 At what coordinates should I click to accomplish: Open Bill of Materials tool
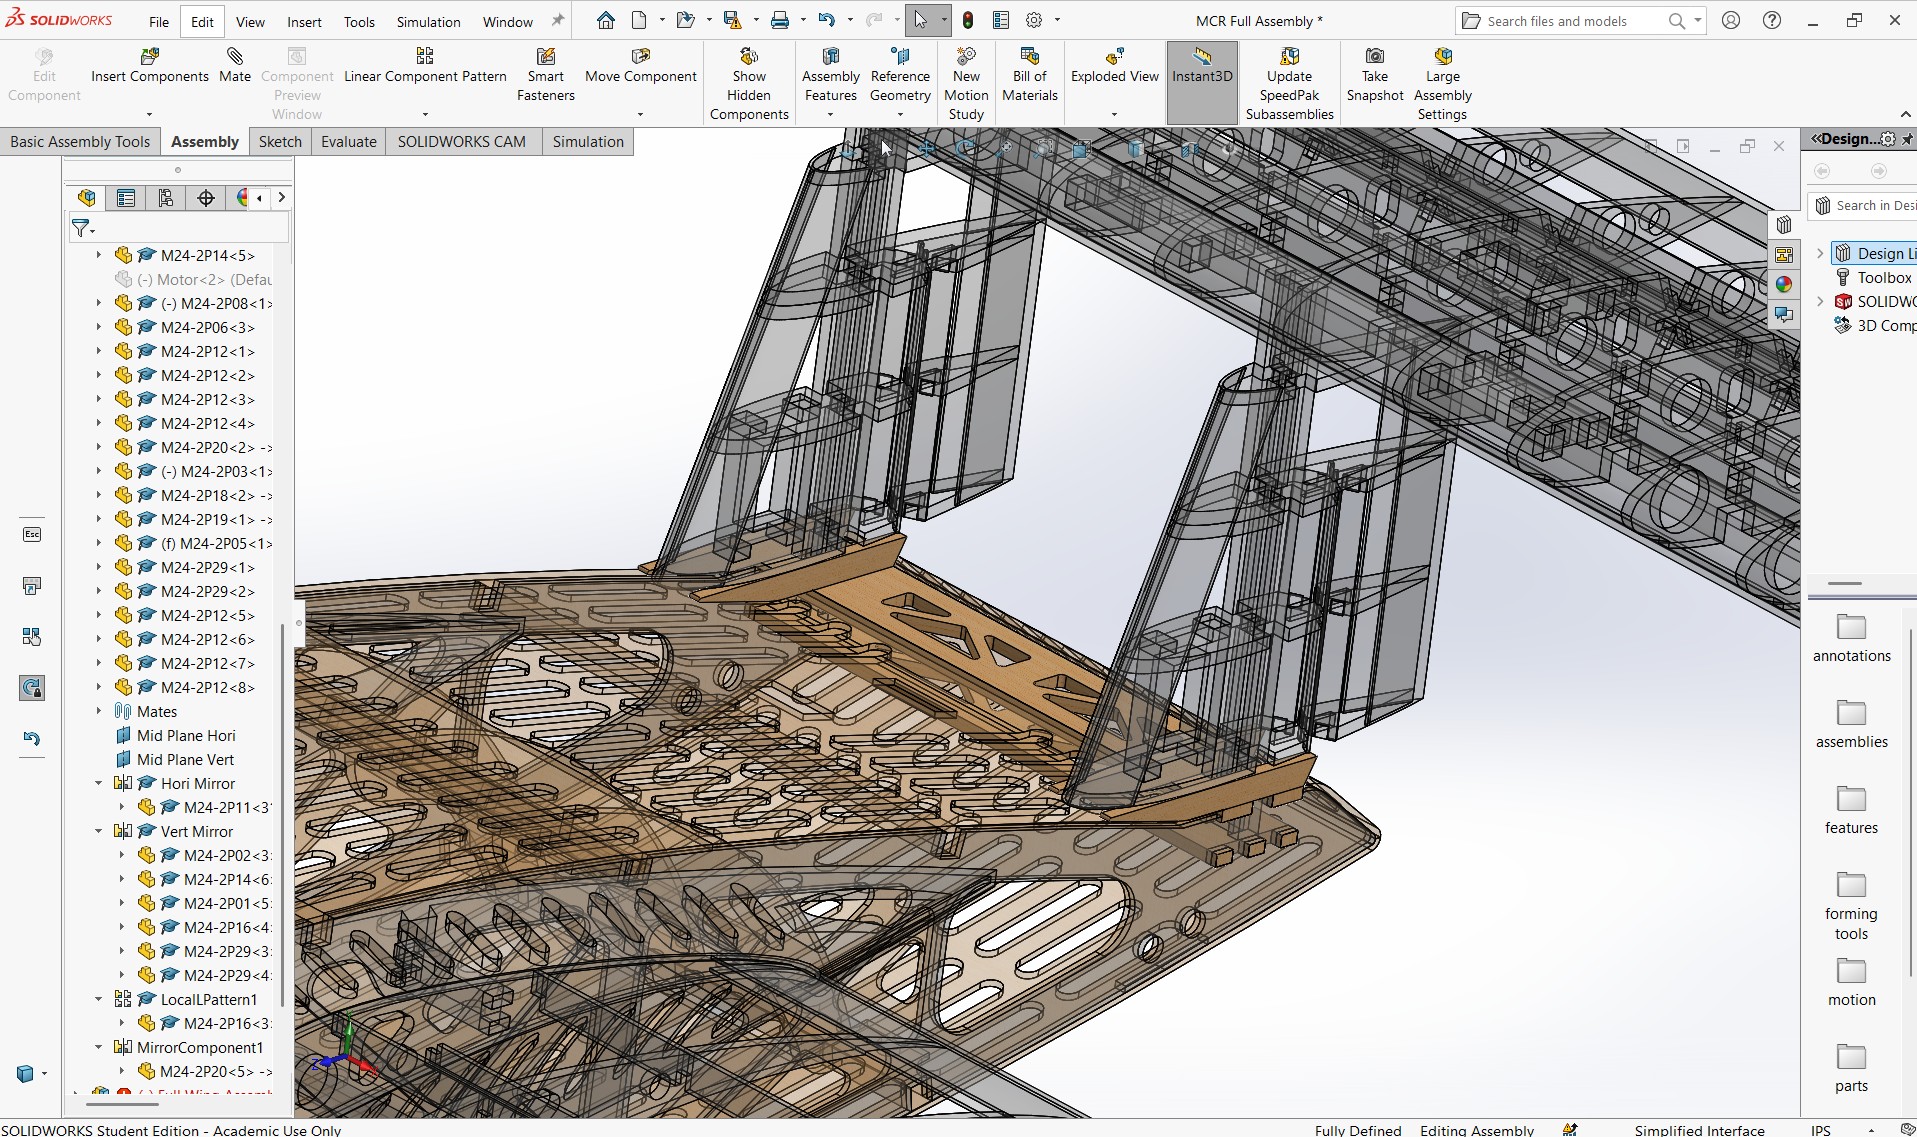(1030, 75)
